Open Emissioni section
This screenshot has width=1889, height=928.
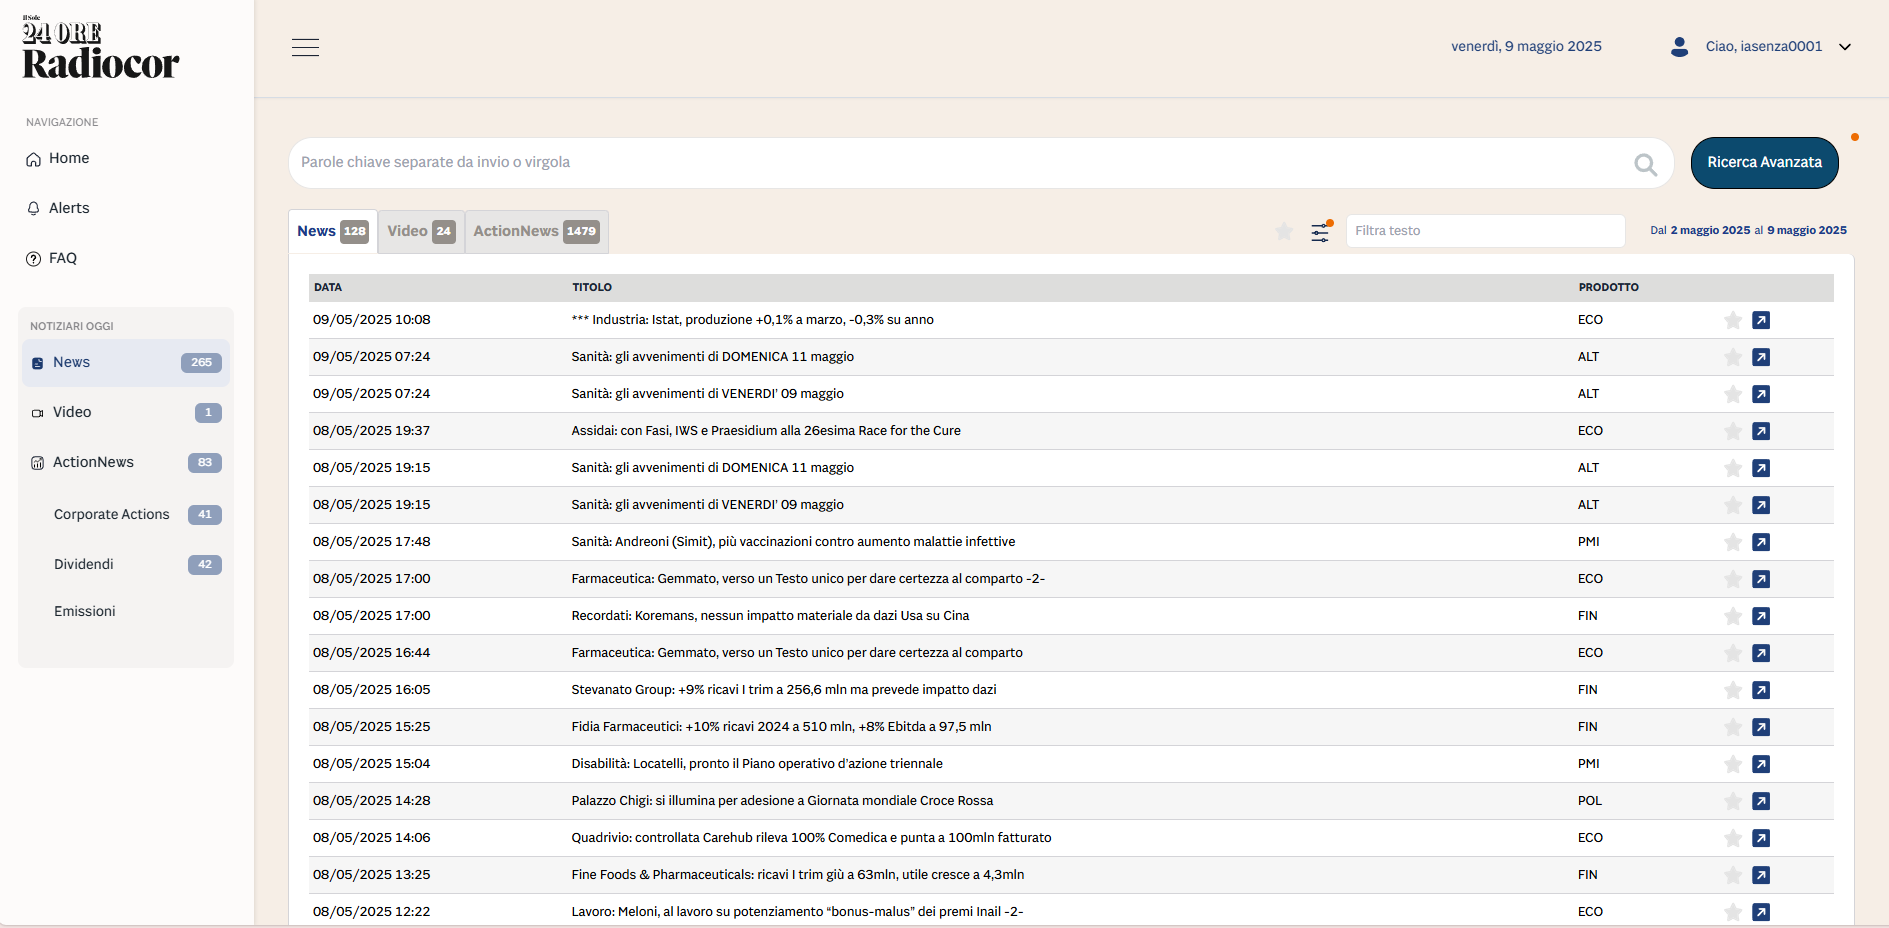point(85,611)
